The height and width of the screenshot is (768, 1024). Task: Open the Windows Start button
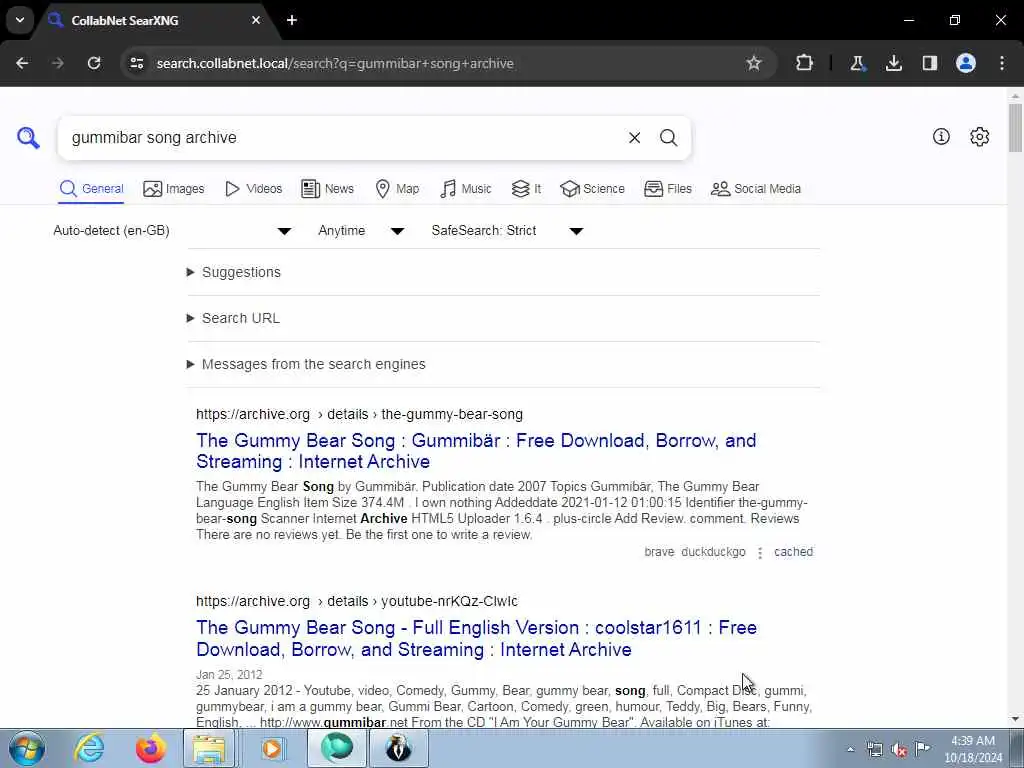coord(27,748)
